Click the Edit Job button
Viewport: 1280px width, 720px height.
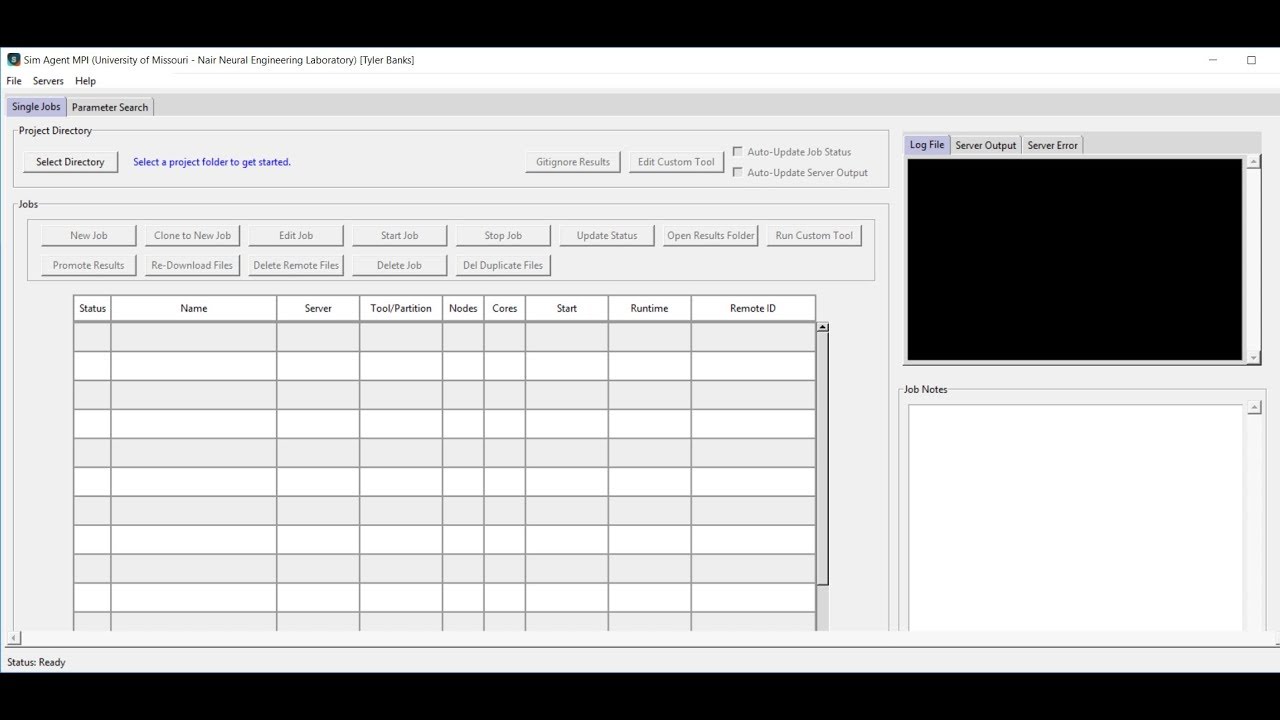296,236
